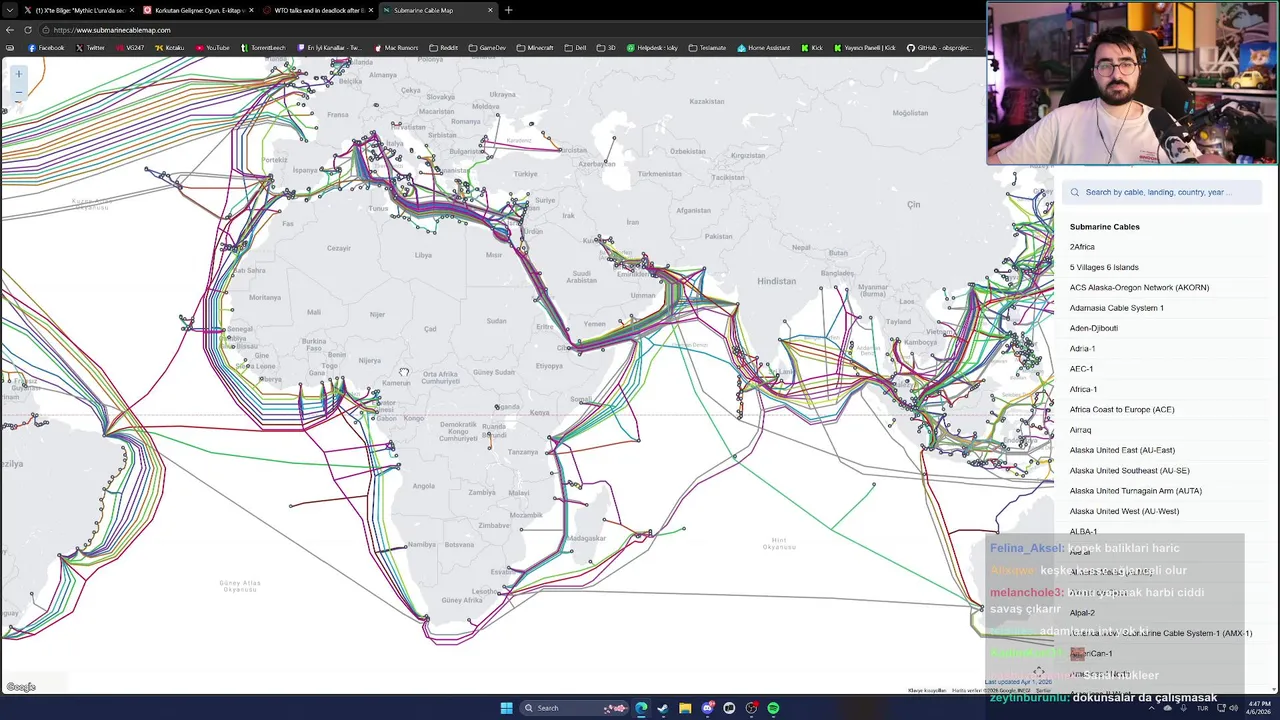The height and width of the screenshot is (720, 1280).
Task: Open the Windows Start menu
Action: point(506,708)
